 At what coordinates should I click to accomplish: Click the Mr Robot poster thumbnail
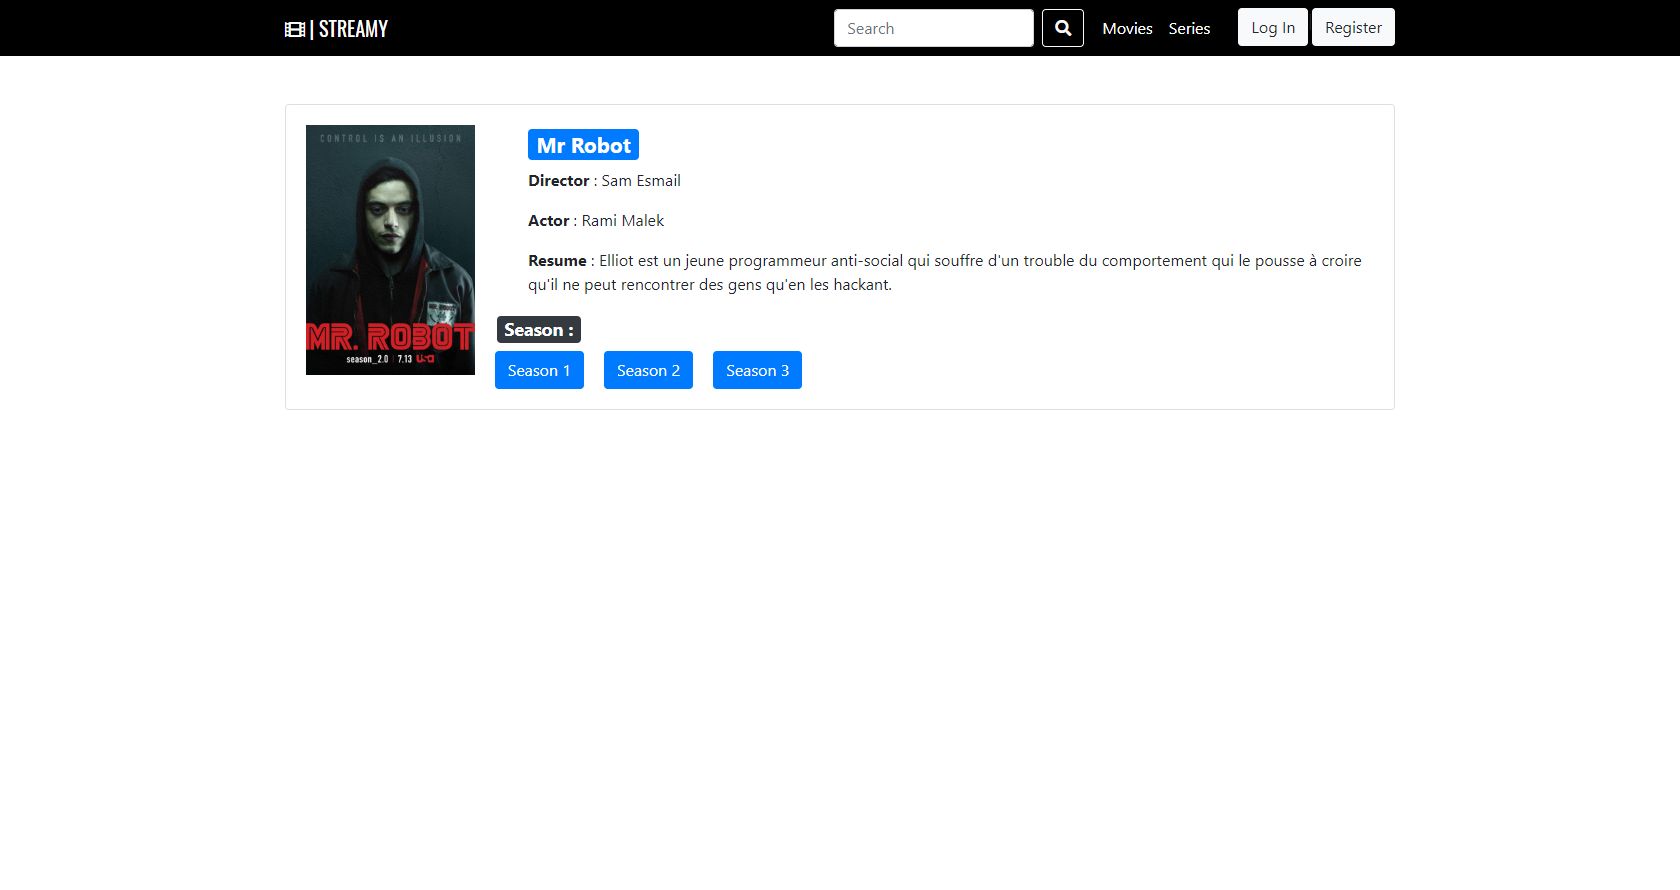[x=390, y=250]
